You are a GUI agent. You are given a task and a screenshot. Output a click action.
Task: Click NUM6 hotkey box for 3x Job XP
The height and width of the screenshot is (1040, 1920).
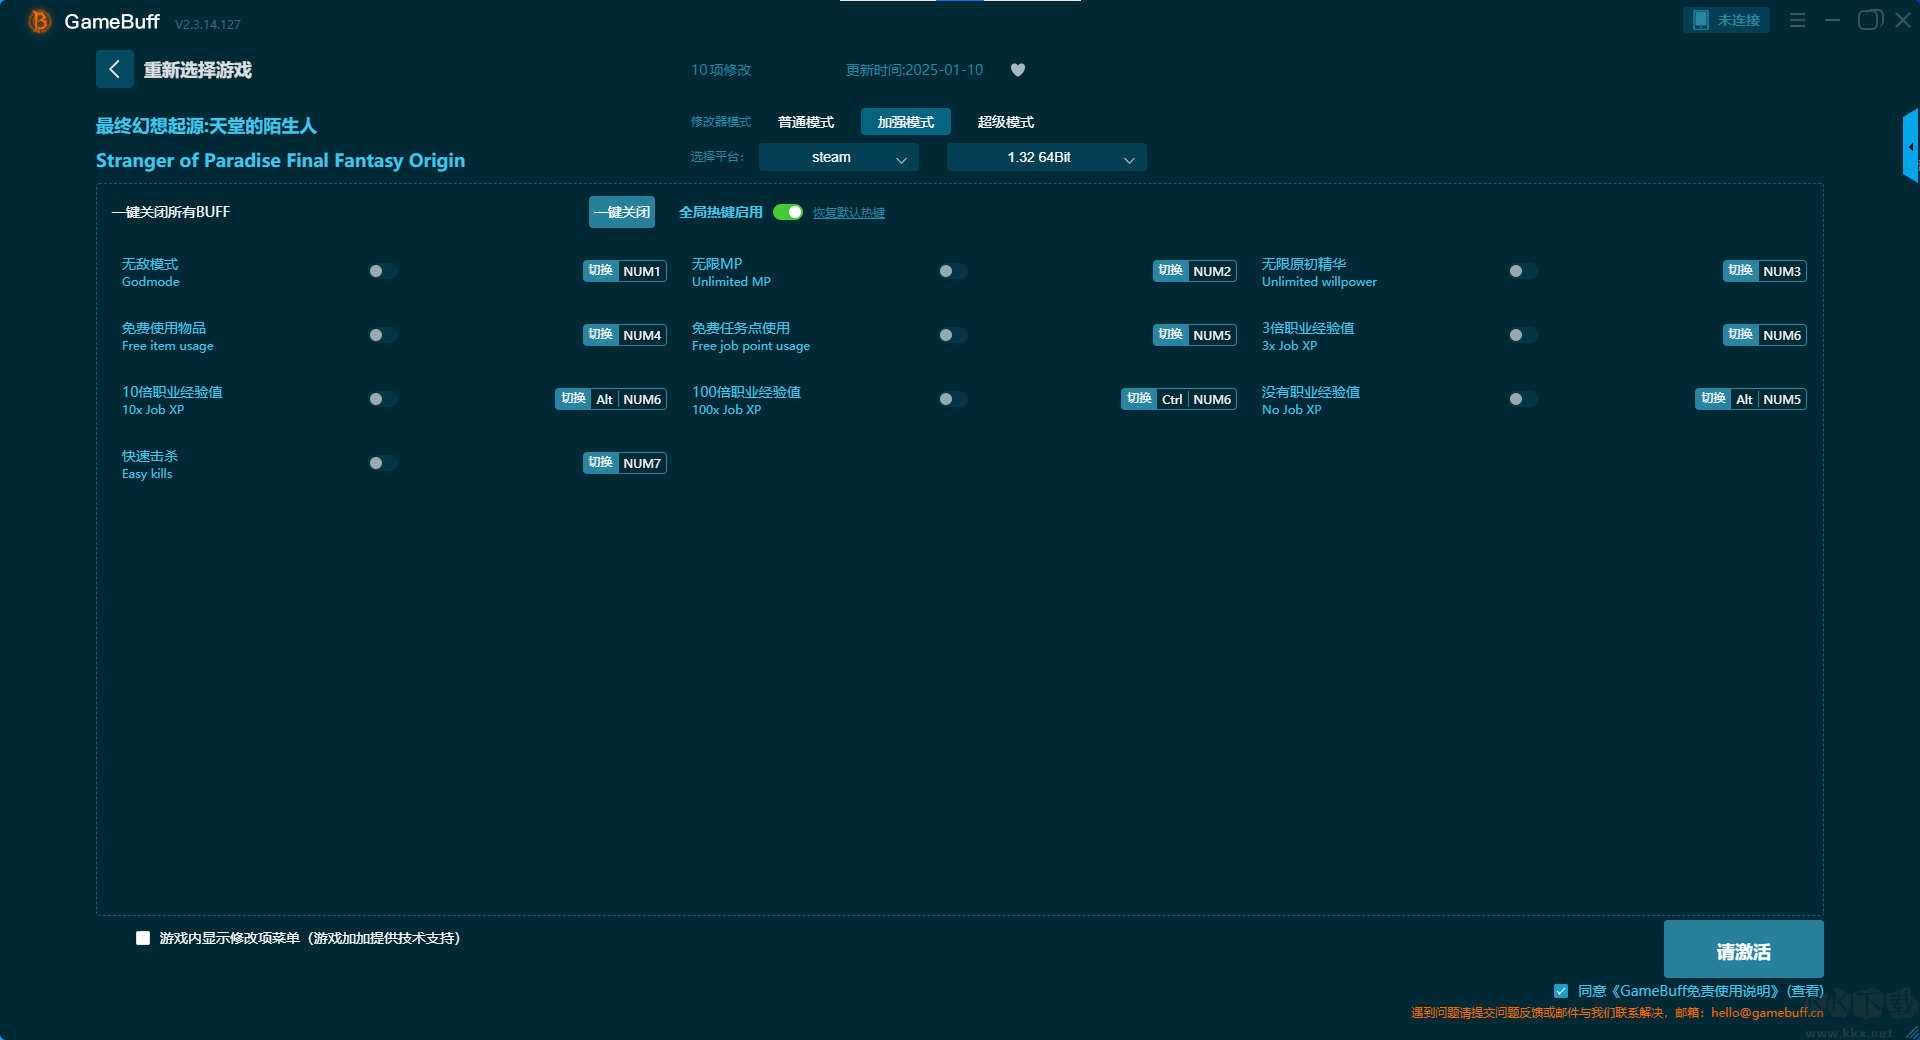coord(1782,335)
